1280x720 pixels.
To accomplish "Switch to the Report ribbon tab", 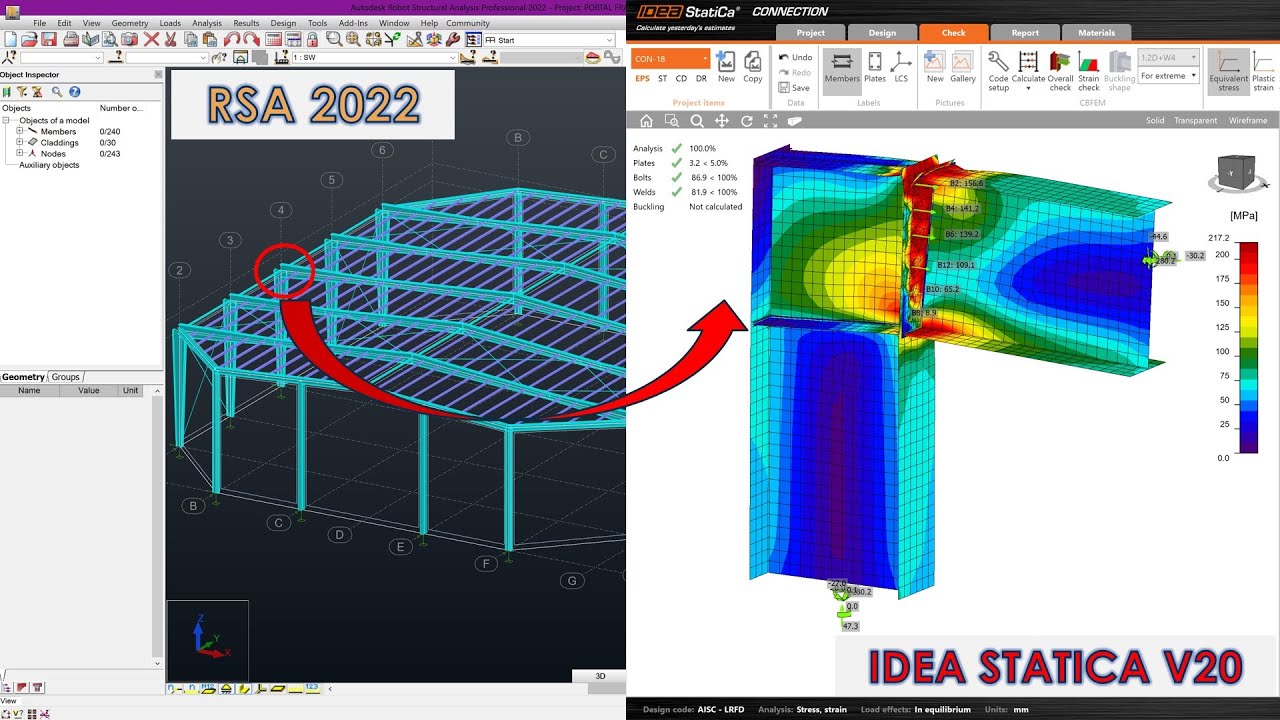I will (1024, 32).
